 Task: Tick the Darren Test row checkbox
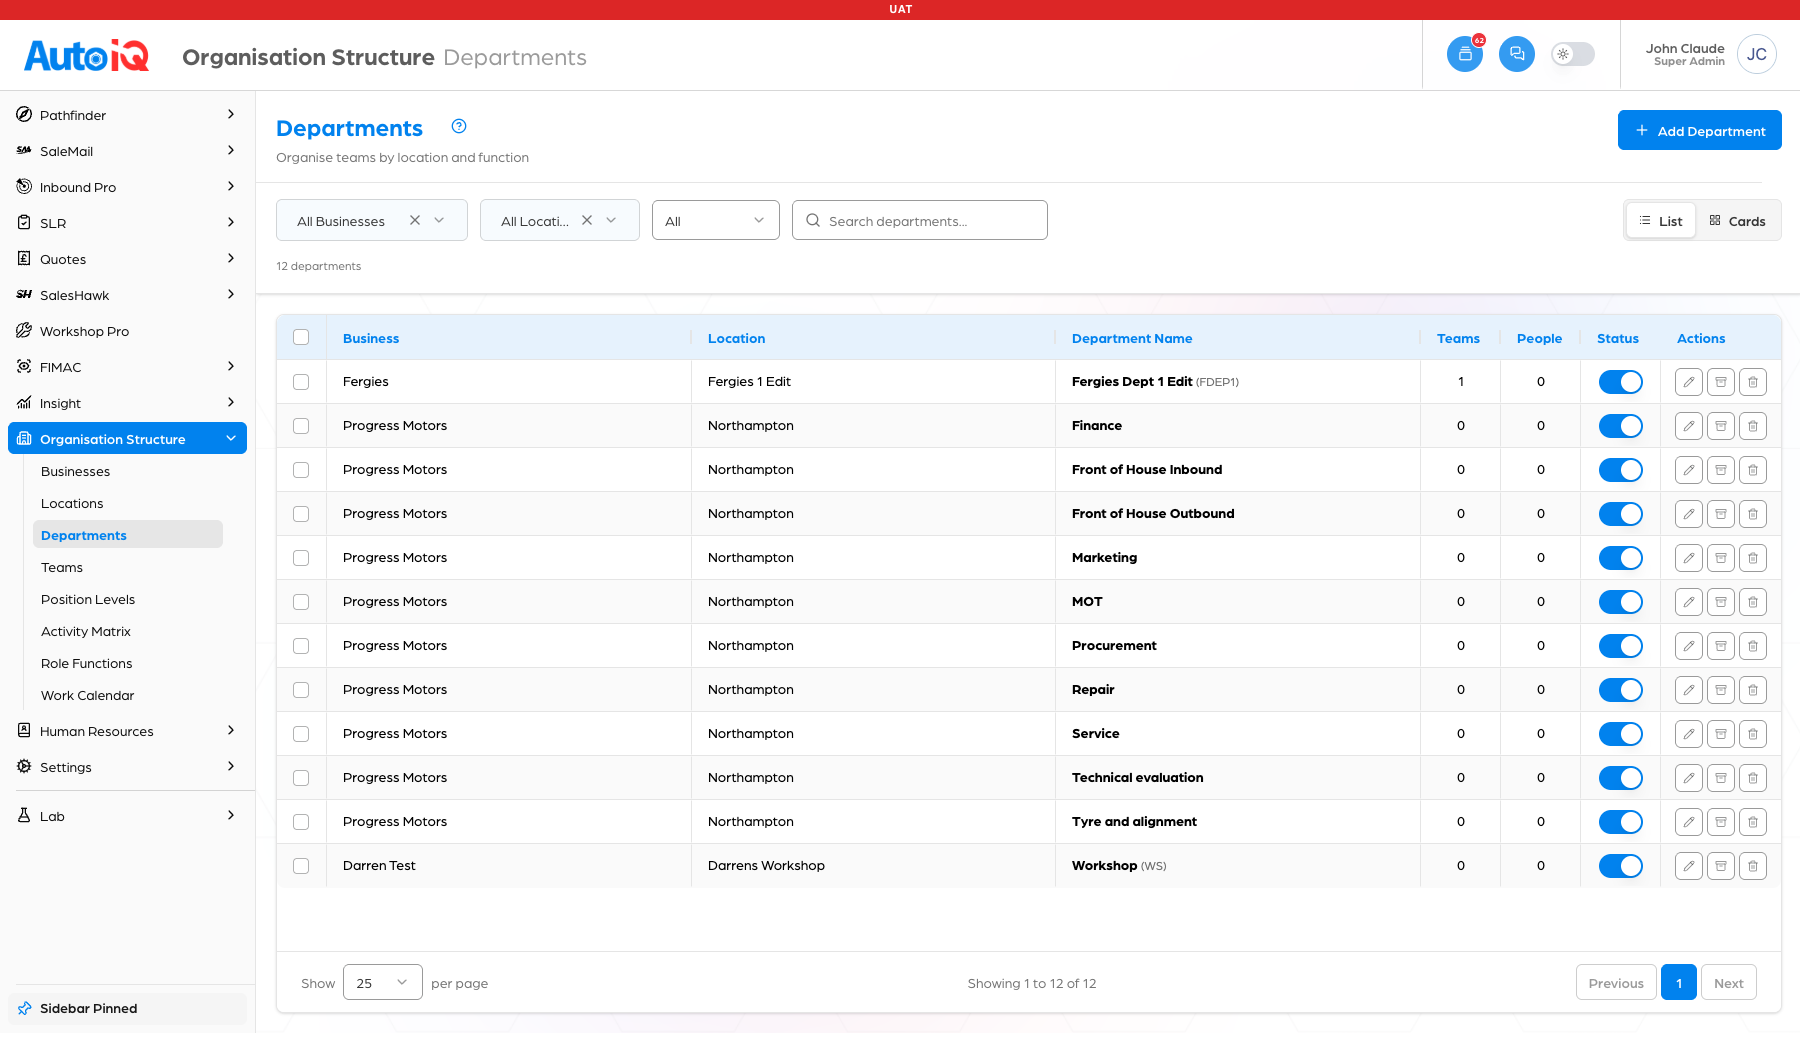pos(301,866)
